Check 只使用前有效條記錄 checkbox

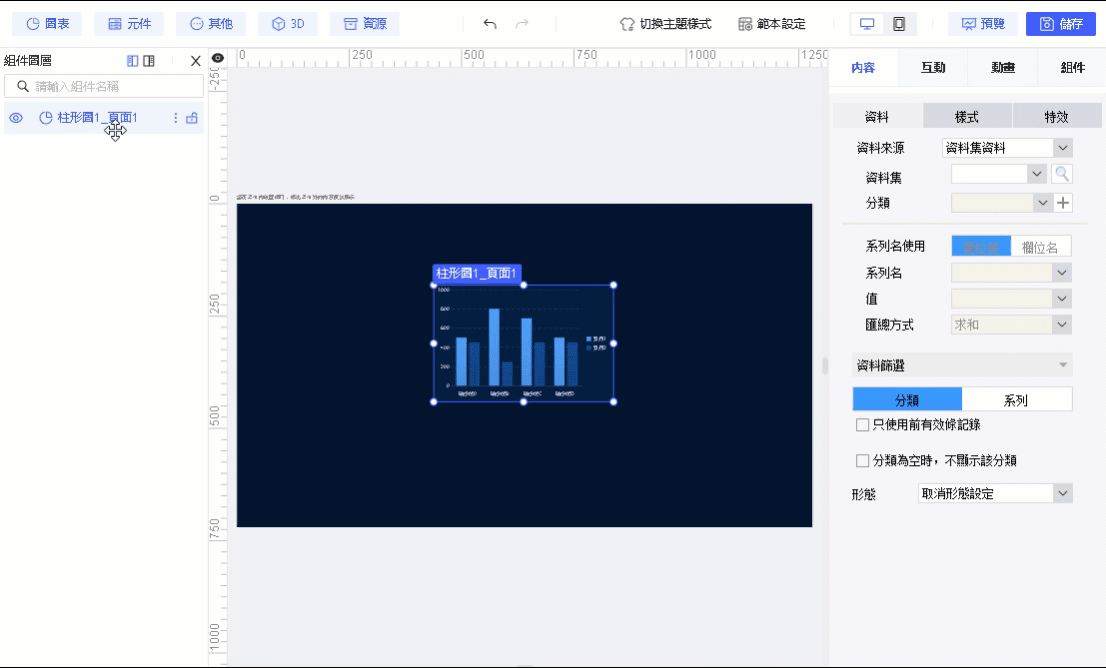point(862,425)
